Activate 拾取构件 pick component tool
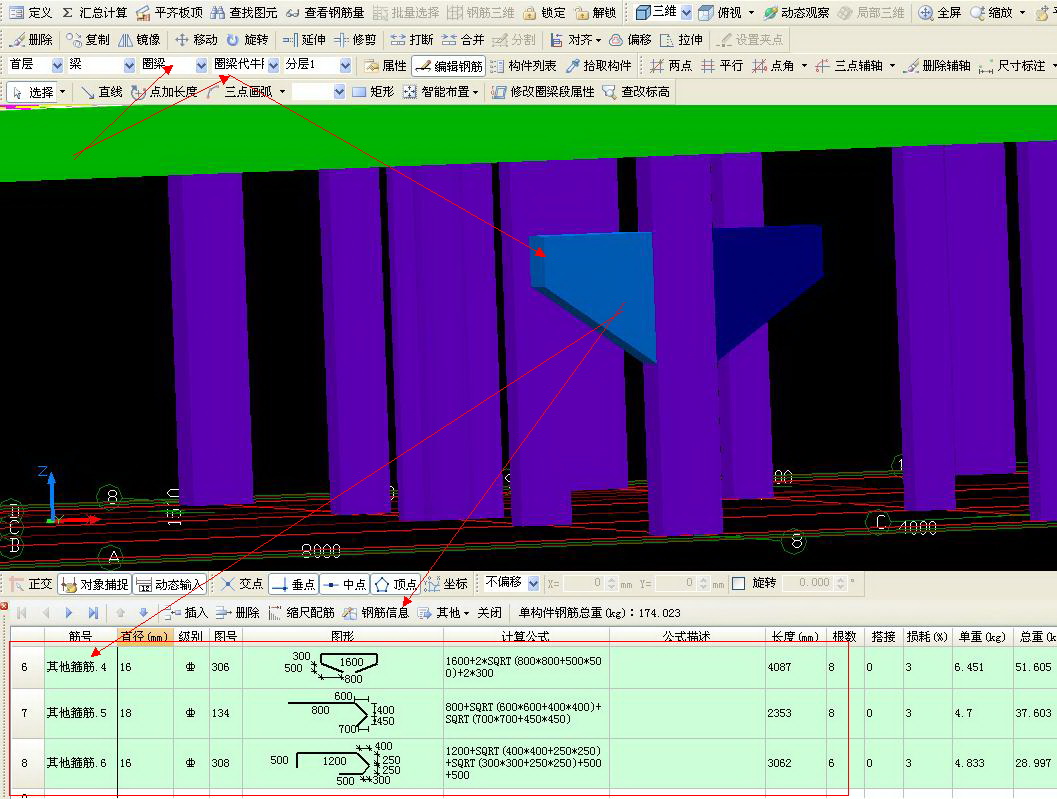The width and height of the screenshot is (1057, 799). coord(599,65)
